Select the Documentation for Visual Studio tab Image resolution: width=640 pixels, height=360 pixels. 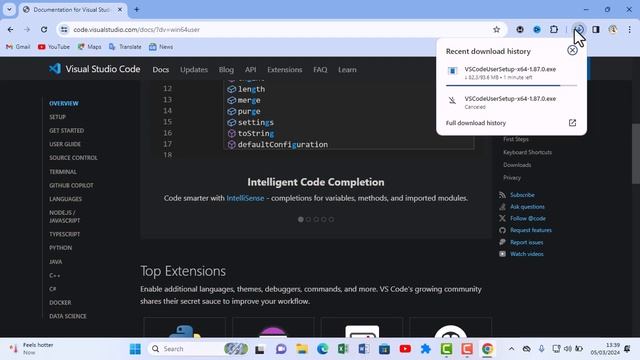click(72, 9)
